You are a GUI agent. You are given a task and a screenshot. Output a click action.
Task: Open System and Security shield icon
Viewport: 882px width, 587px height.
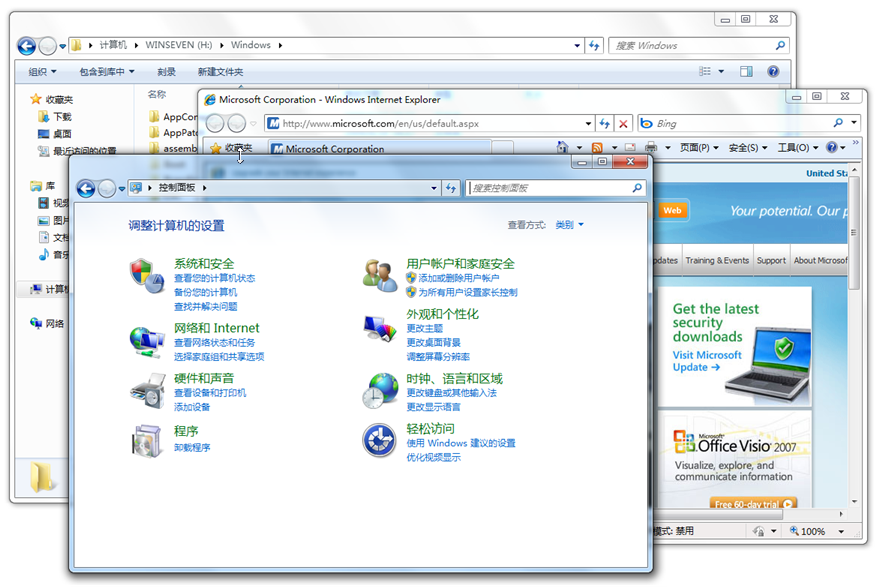tap(146, 276)
